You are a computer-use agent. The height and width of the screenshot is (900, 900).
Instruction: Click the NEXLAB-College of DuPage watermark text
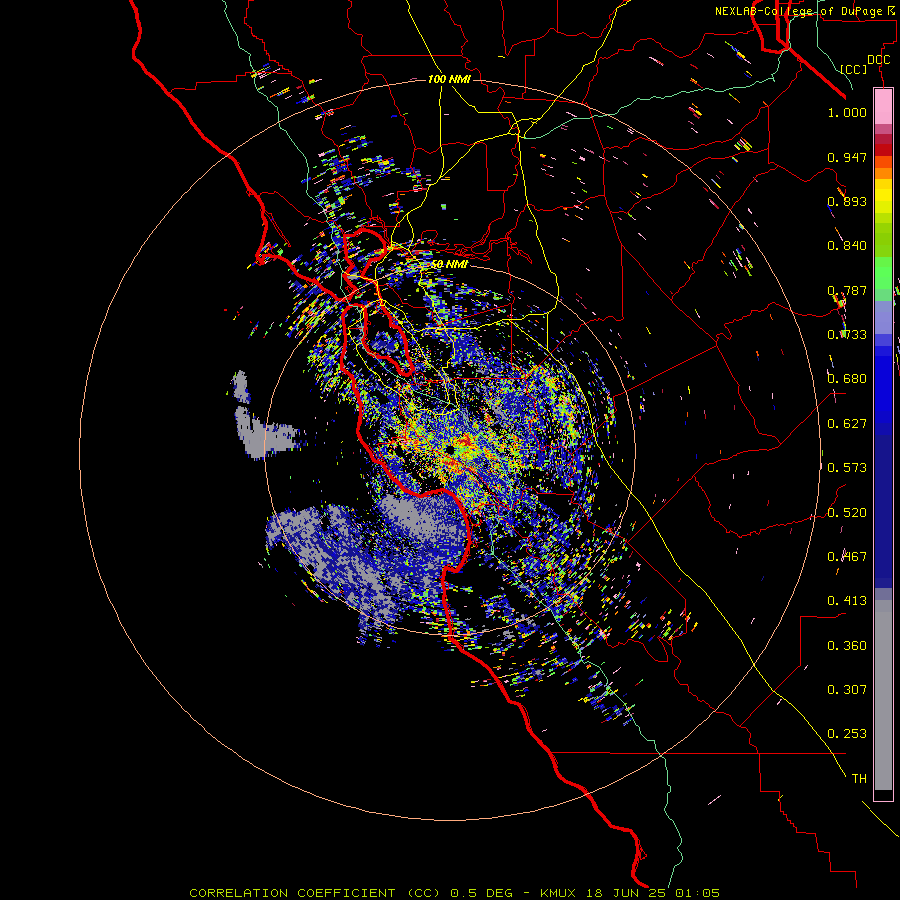coord(804,11)
